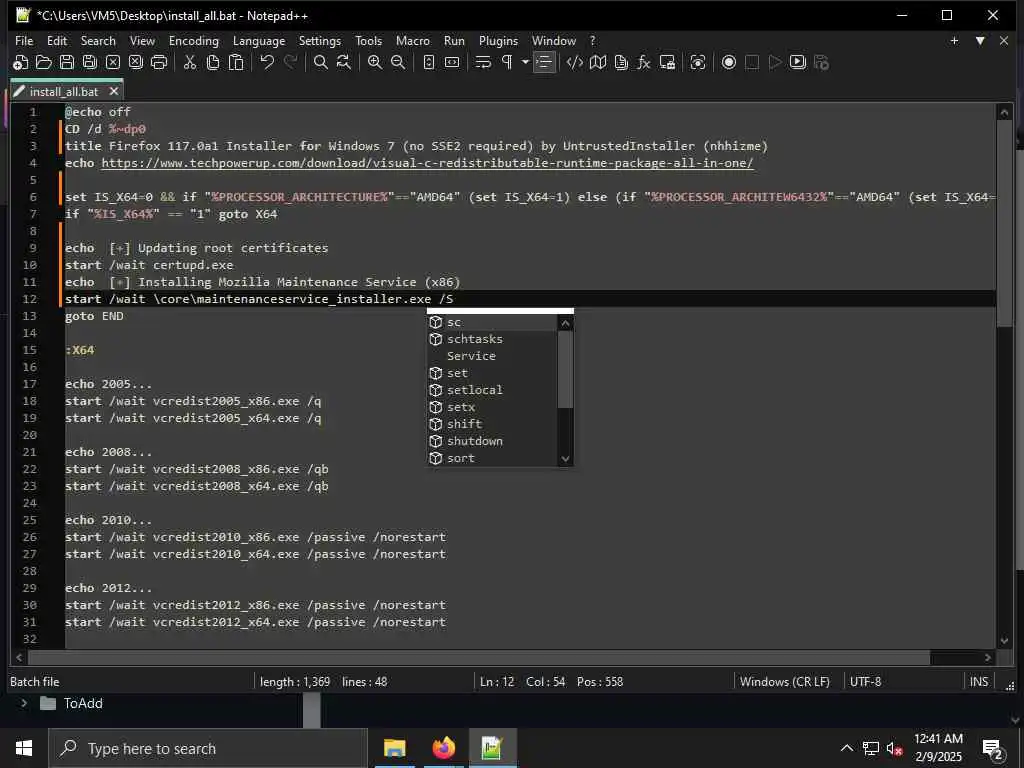Click the Zoom In icon

[375, 63]
